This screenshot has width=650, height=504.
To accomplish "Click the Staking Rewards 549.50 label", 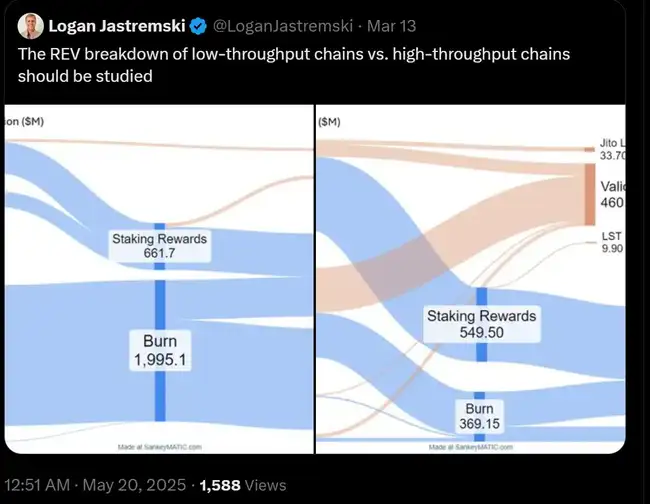I will (x=481, y=323).
